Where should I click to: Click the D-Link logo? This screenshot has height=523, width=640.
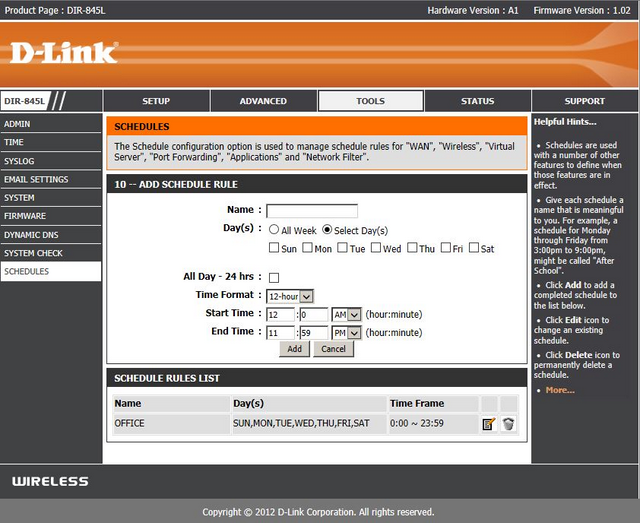[x=64, y=52]
